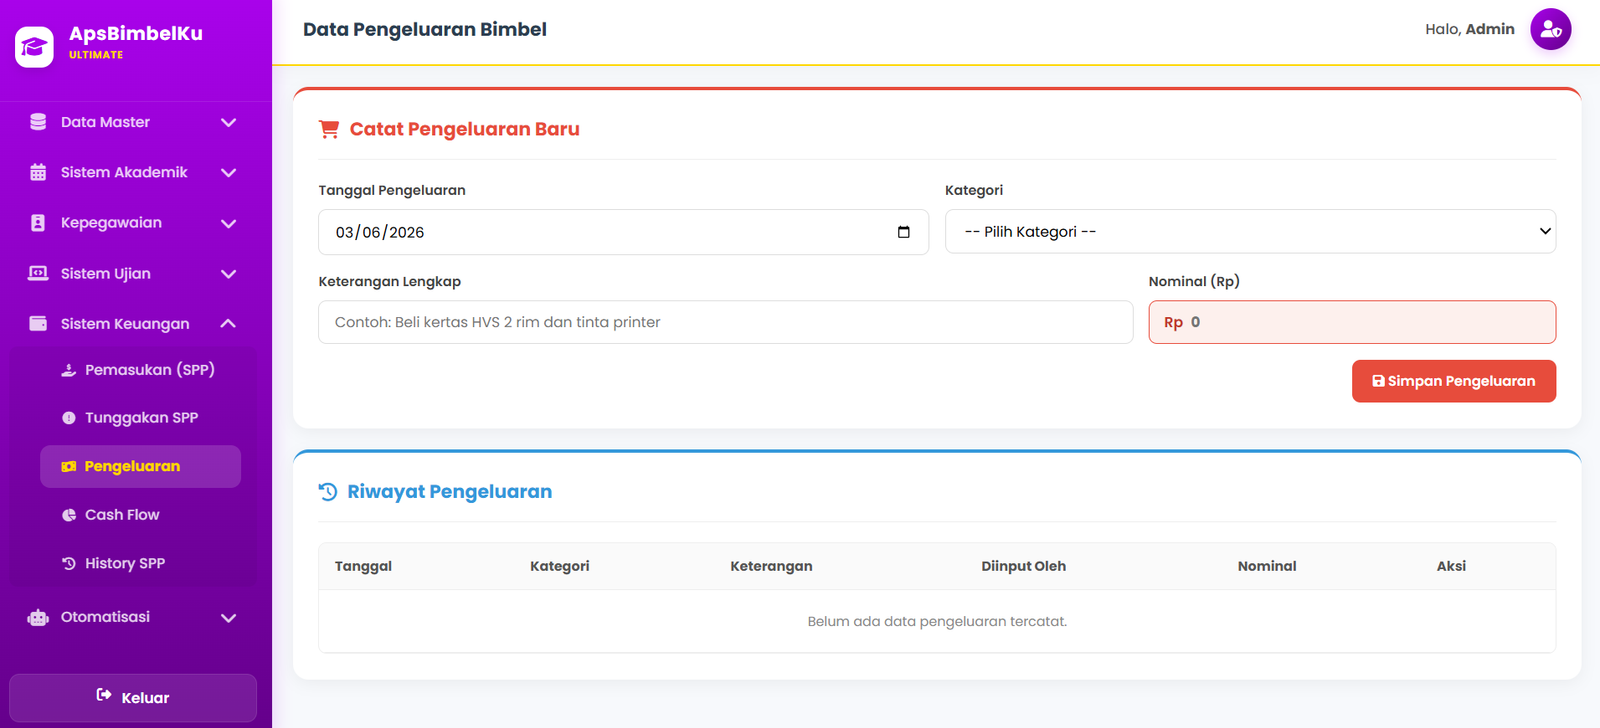This screenshot has height=728, width=1600.
Task: Open the Pilih Kategori dropdown
Action: (x=1250, y=231)
